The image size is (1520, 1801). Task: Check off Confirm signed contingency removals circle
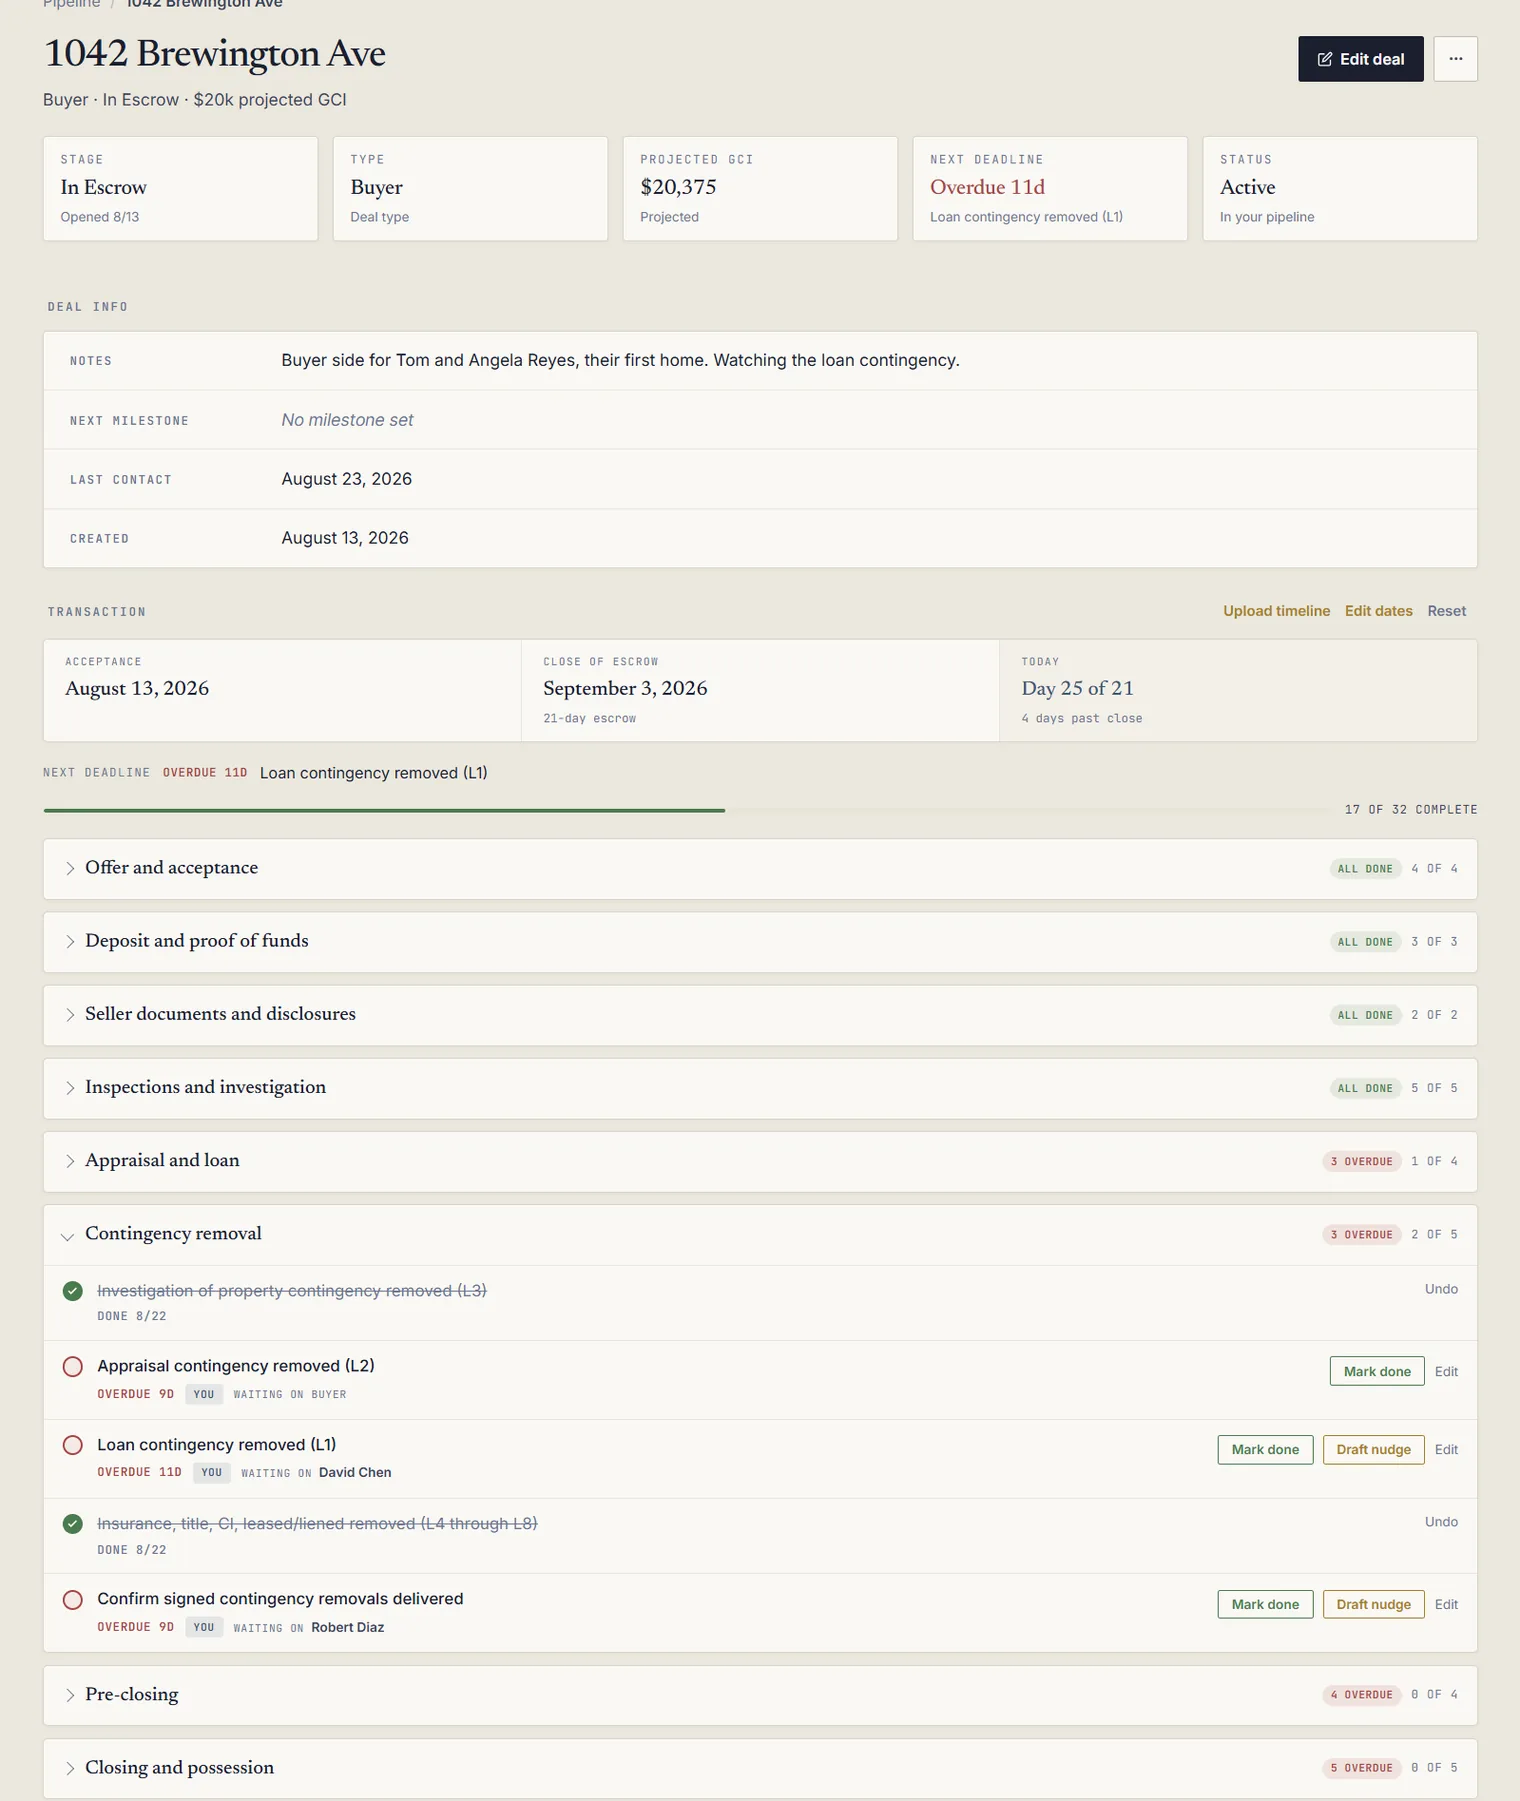coord(72,1599)
